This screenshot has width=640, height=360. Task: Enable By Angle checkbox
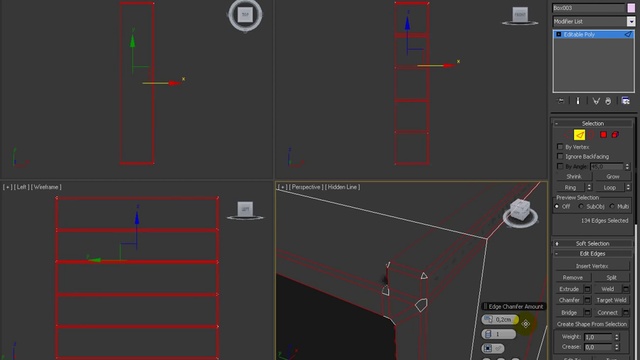560,167
